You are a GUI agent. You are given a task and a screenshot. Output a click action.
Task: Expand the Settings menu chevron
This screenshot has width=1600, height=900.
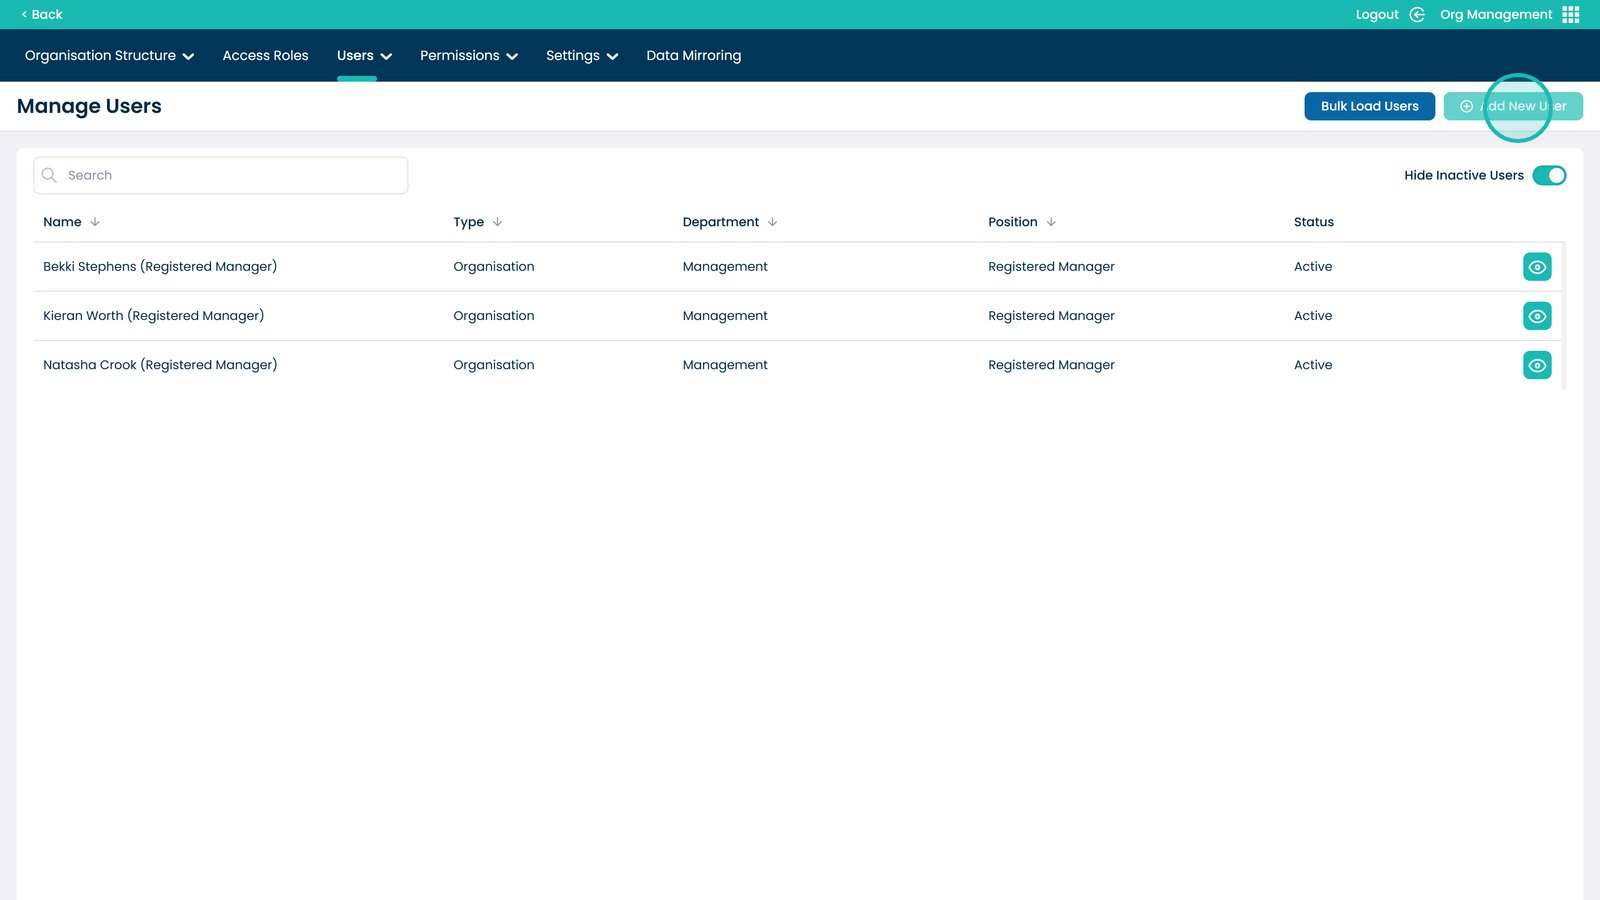click(612, 57)
